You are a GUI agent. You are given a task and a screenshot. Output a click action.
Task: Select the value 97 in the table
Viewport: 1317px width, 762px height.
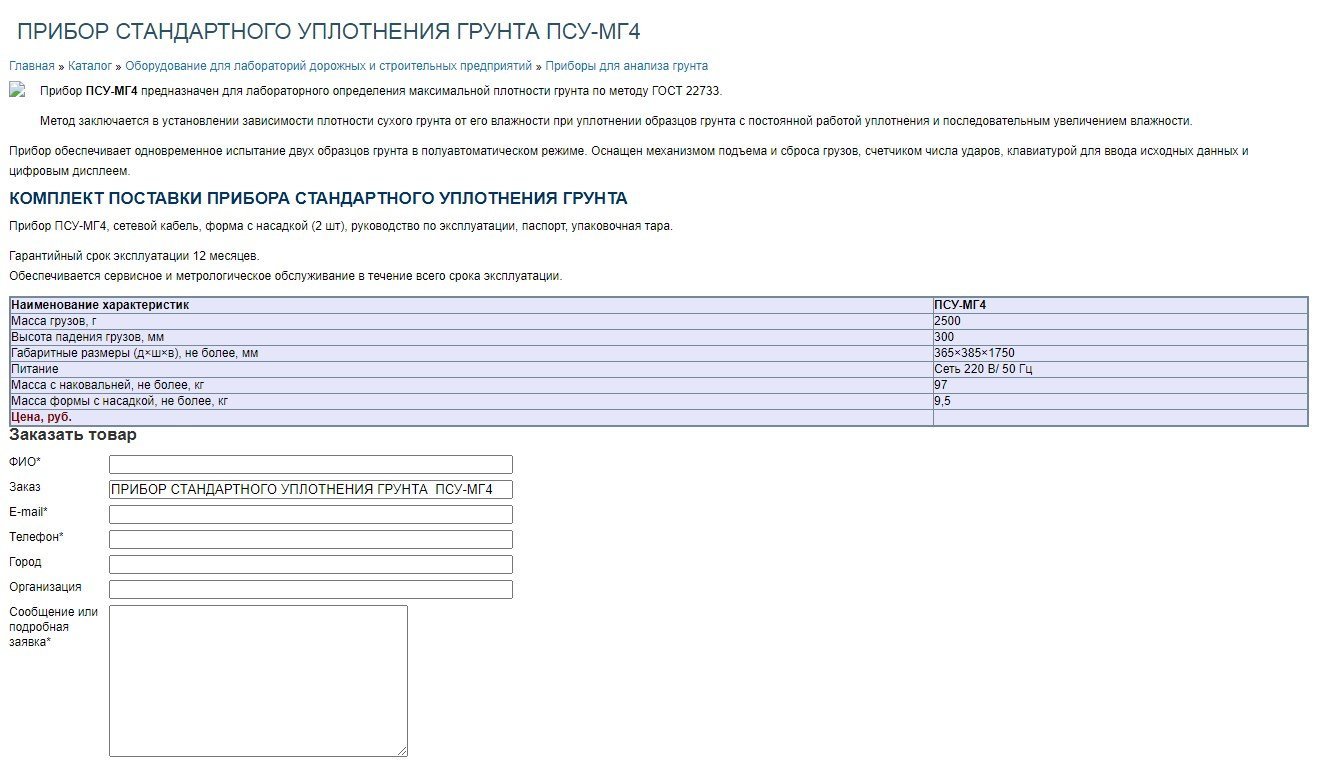(941, 385)
